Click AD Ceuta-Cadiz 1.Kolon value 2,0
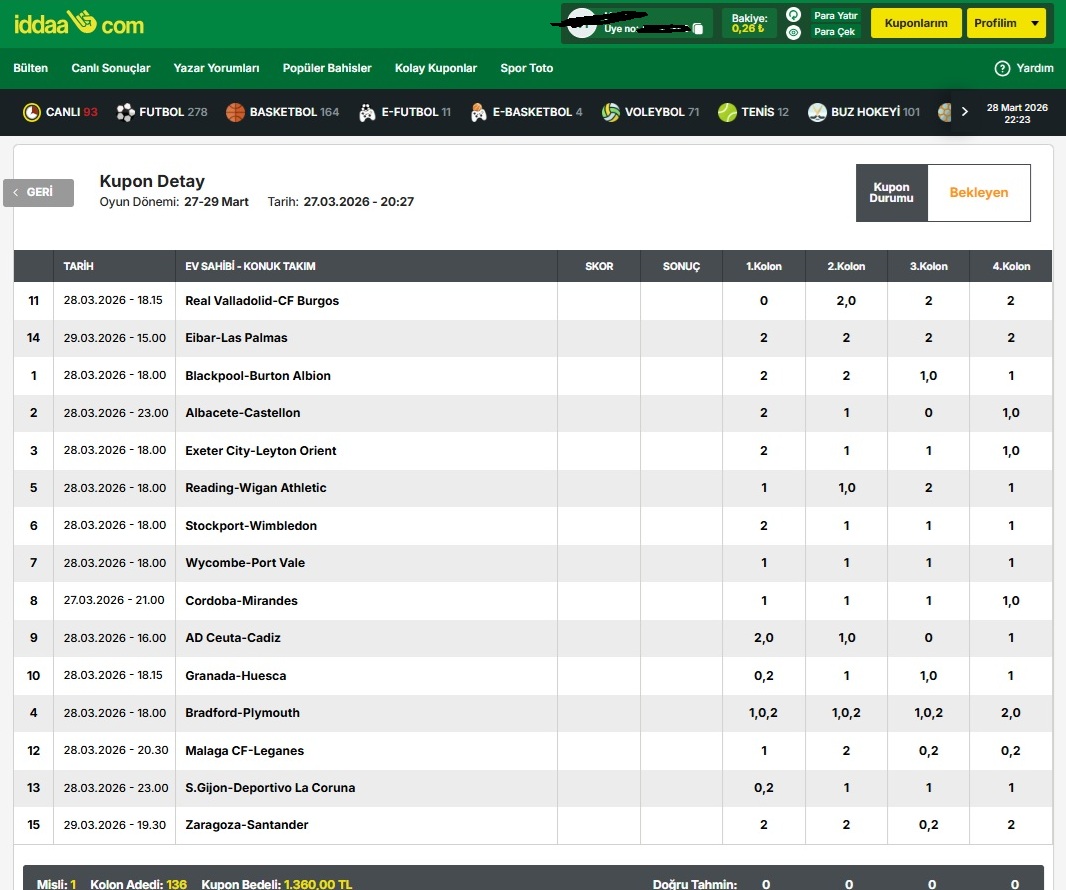The height and width of the screenshot is (890, 1066). 763,638
